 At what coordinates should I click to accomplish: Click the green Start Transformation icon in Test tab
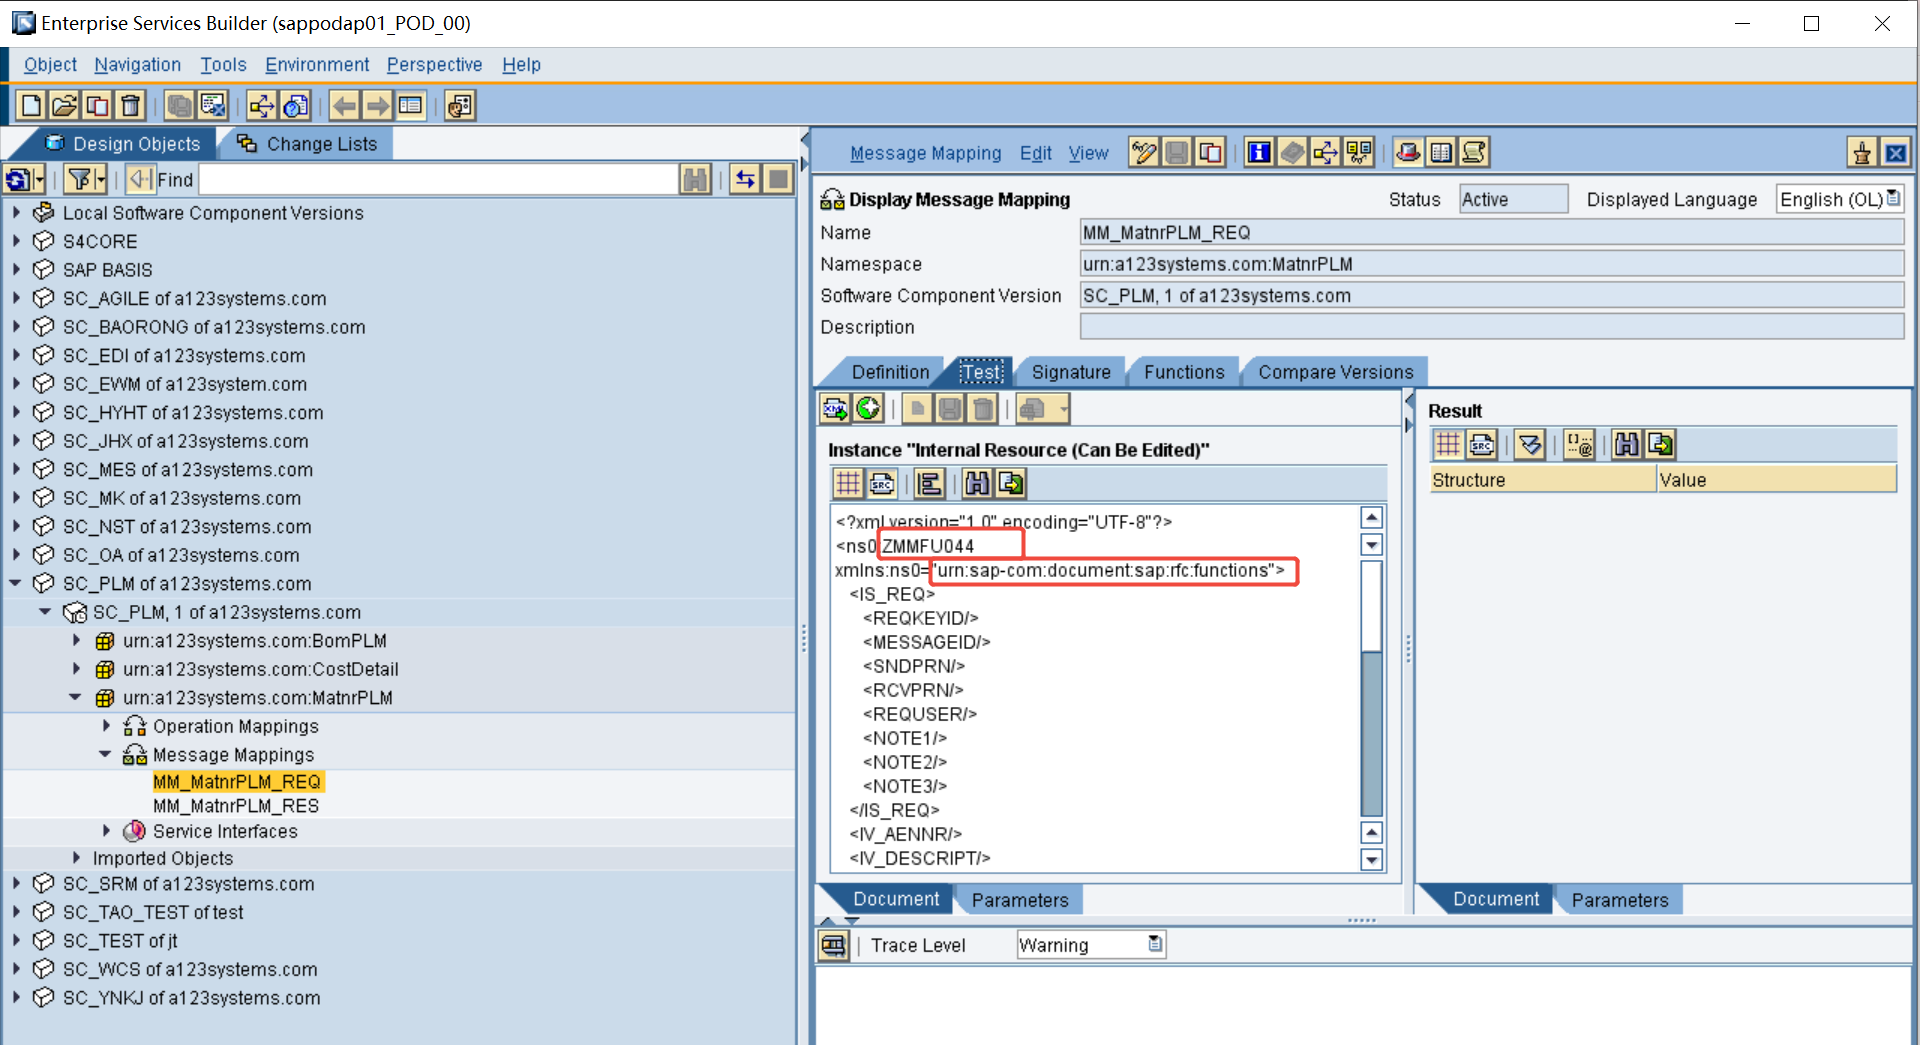tap(869, 408)
